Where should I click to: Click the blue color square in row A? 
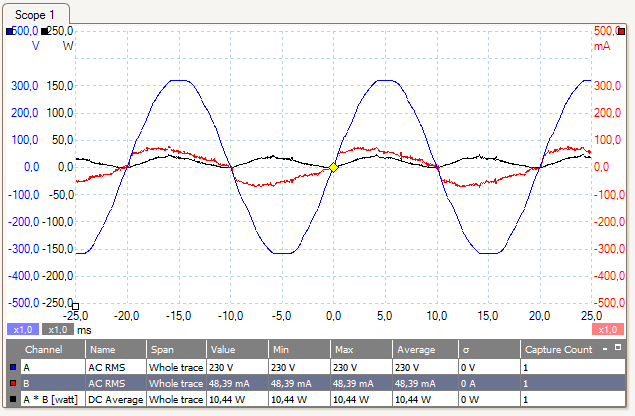pos(12,368)
